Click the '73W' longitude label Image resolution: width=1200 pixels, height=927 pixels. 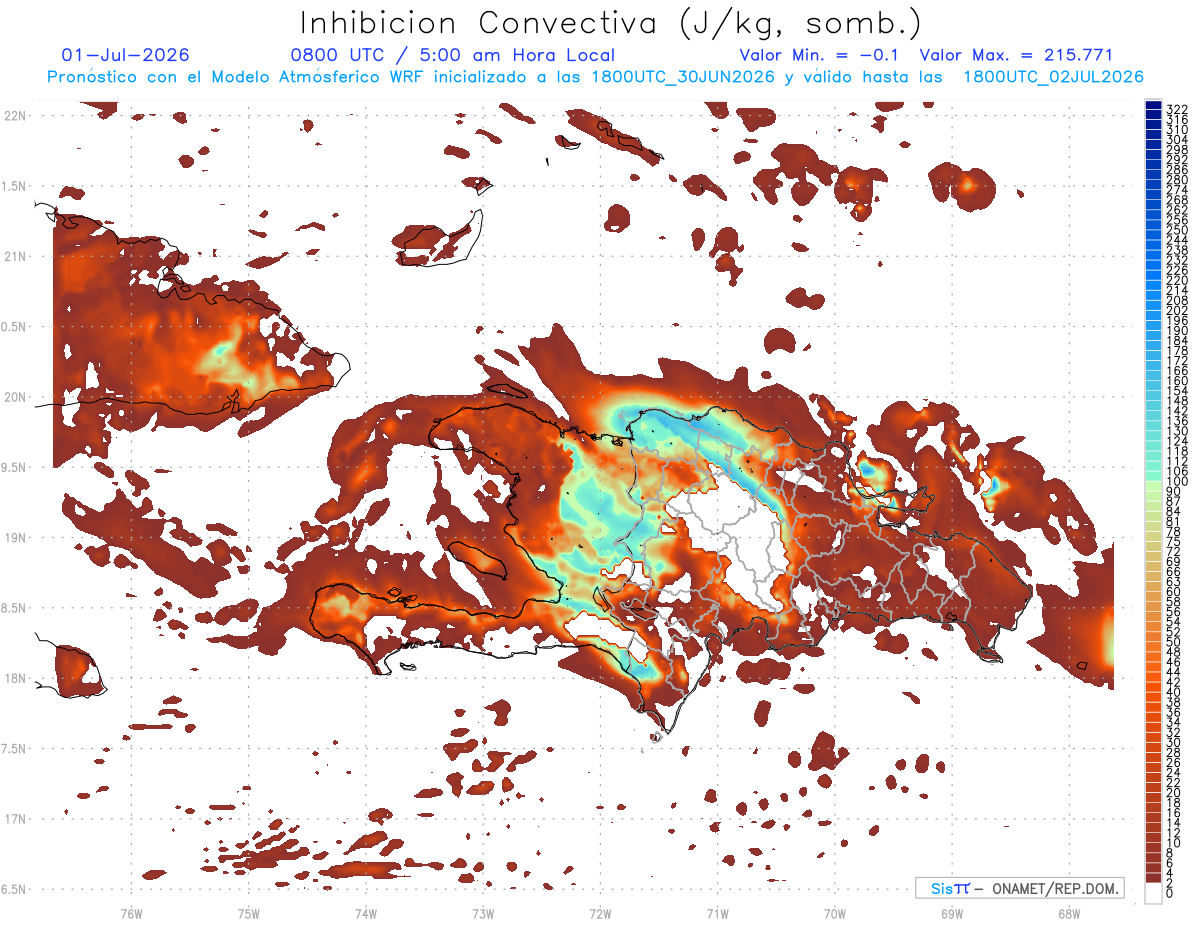pos(483,913)
